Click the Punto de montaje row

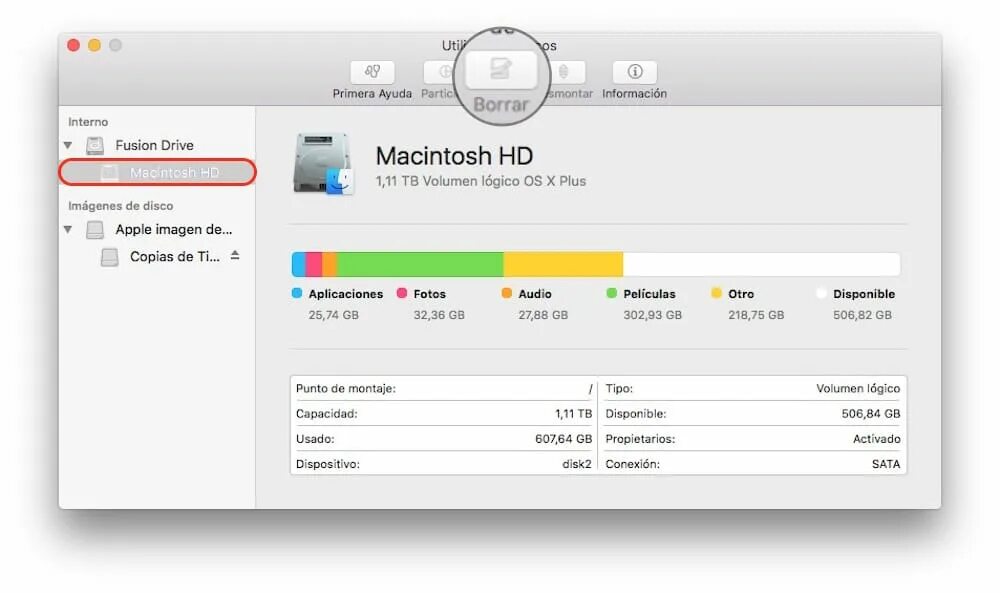click(x=444, y=388)
